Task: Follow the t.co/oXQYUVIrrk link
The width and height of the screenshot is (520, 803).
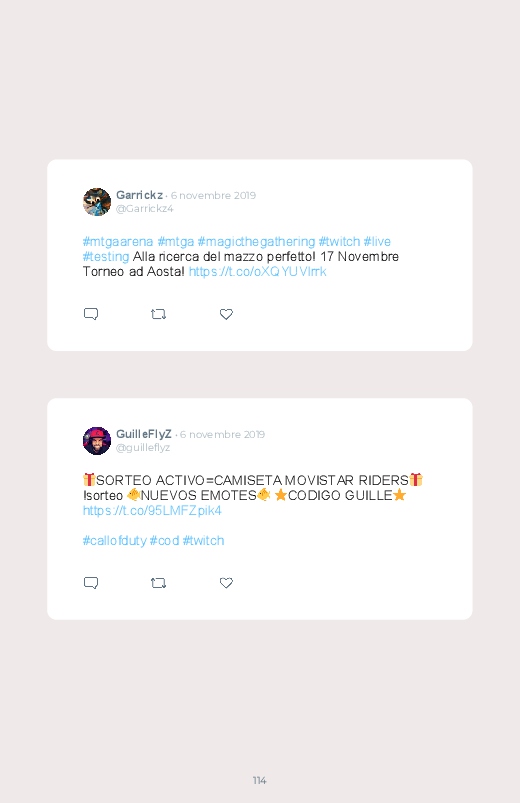Action: [258, 271]
